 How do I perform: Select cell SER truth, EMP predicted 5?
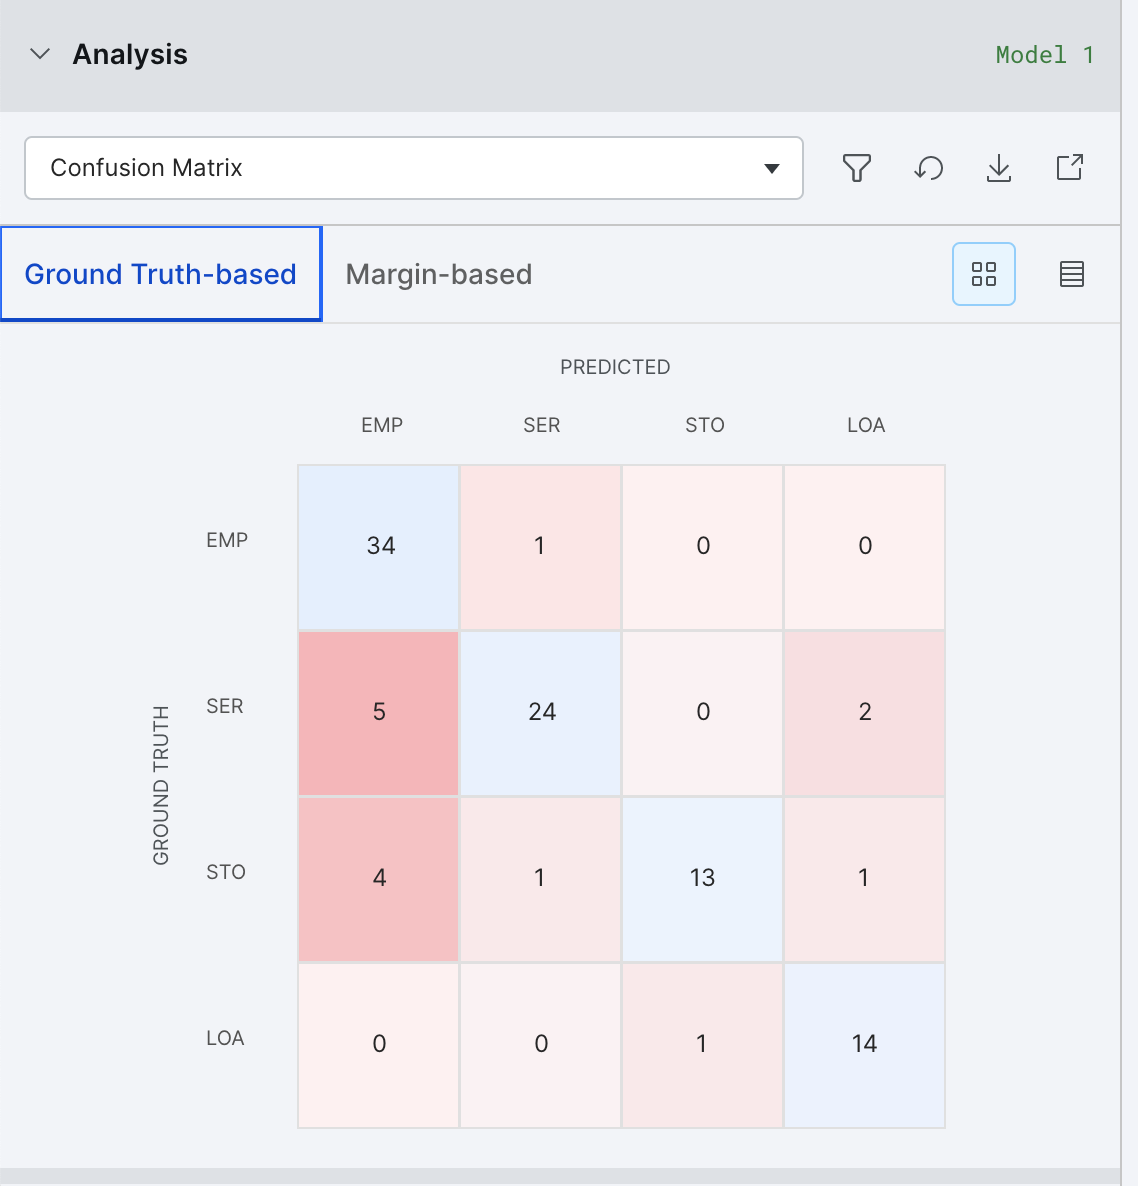[x=379, y=713]
